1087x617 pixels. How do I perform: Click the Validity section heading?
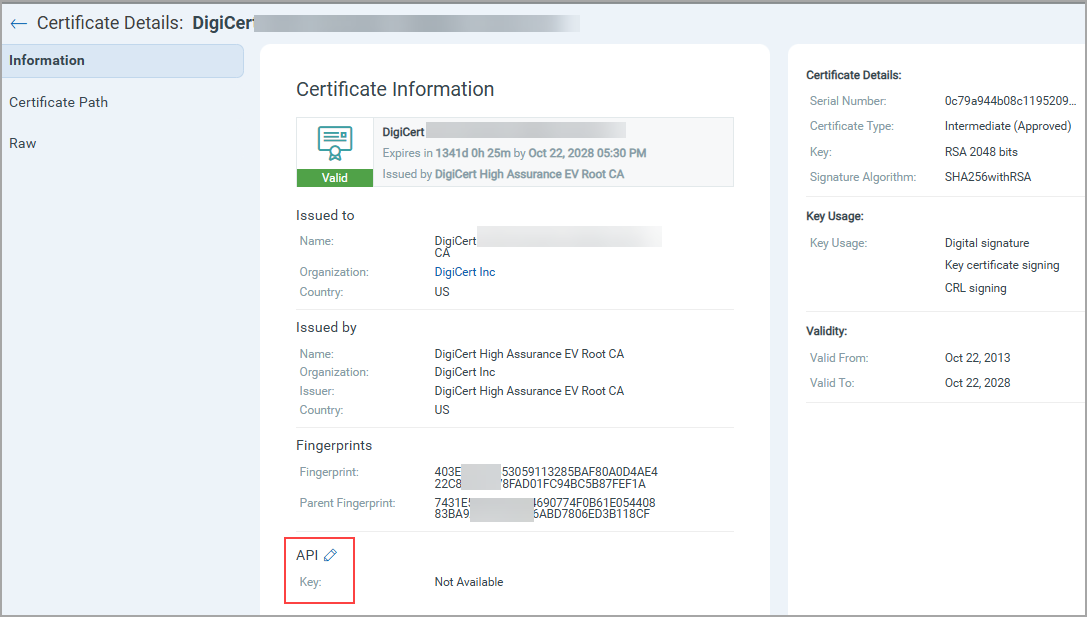click(x=826, y=331)
